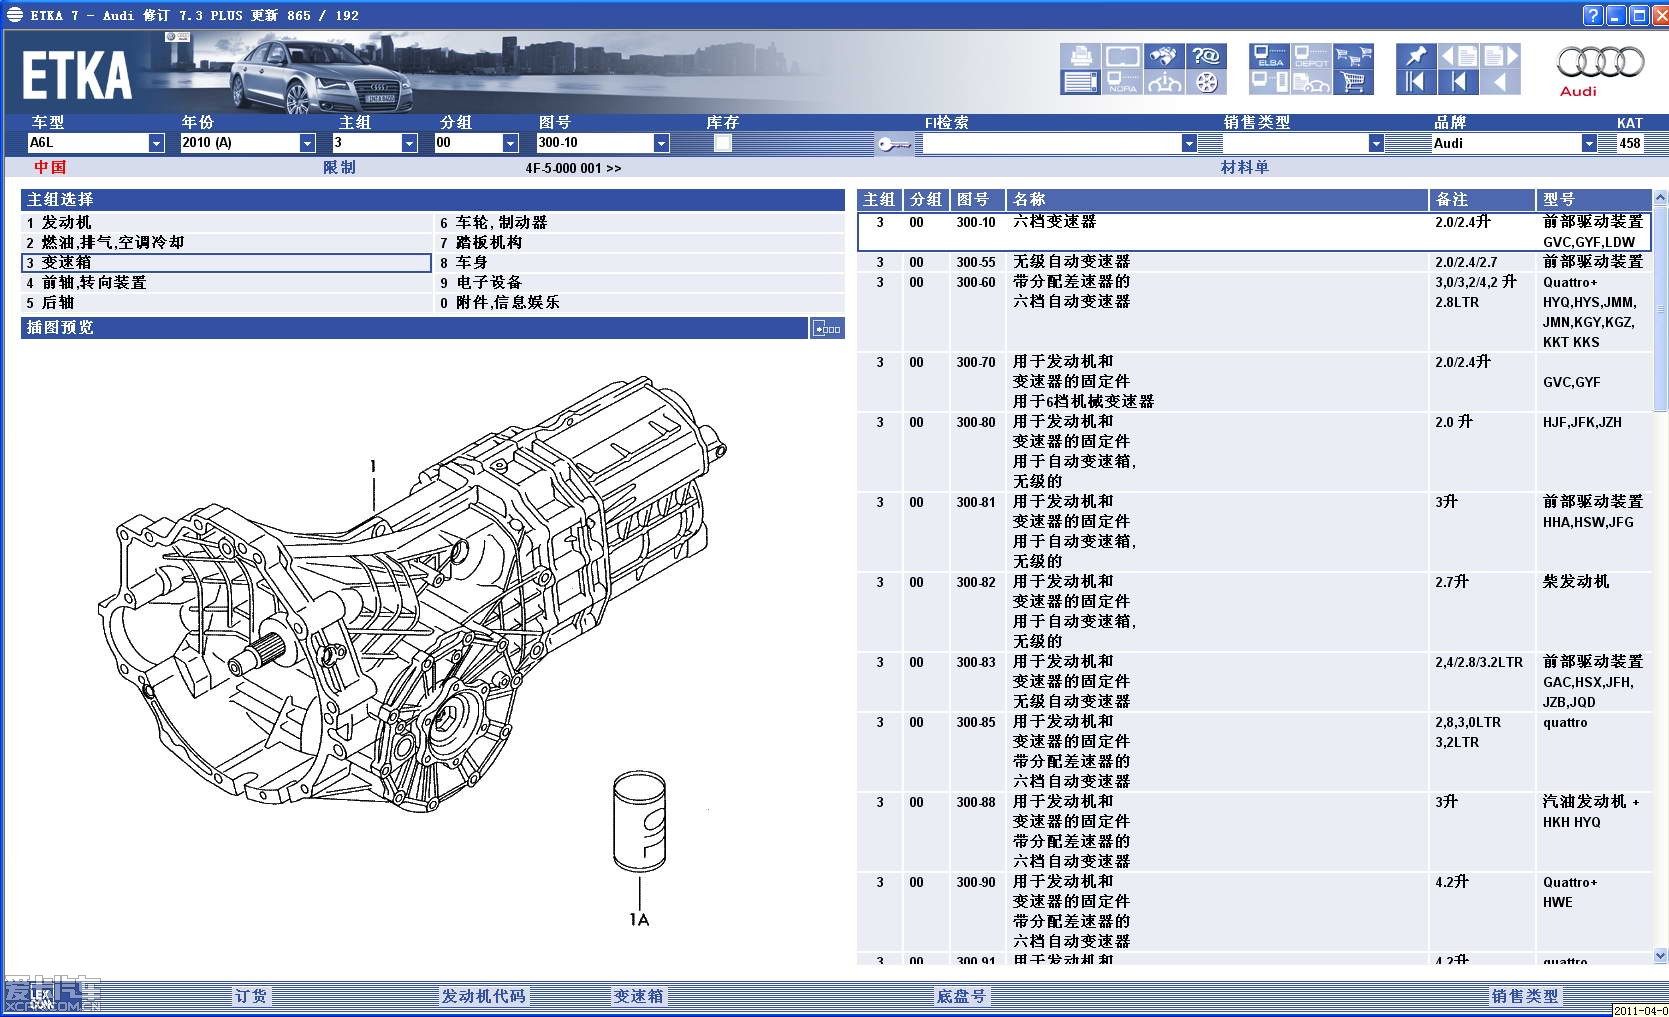Click the 订货 button at bottom
This screenshot has height=1017, width=1669.
pyautogui.click(x=251, y=996)
